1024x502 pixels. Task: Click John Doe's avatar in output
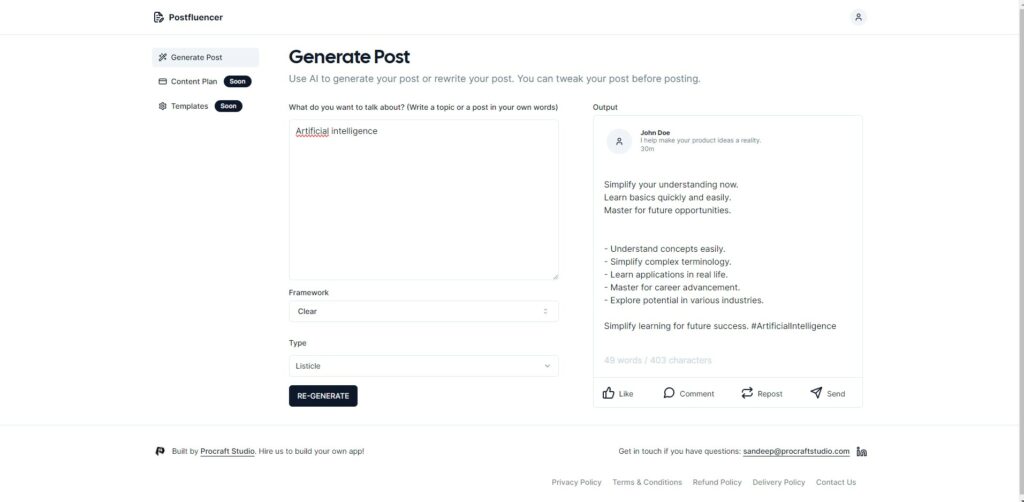(619, 141)
